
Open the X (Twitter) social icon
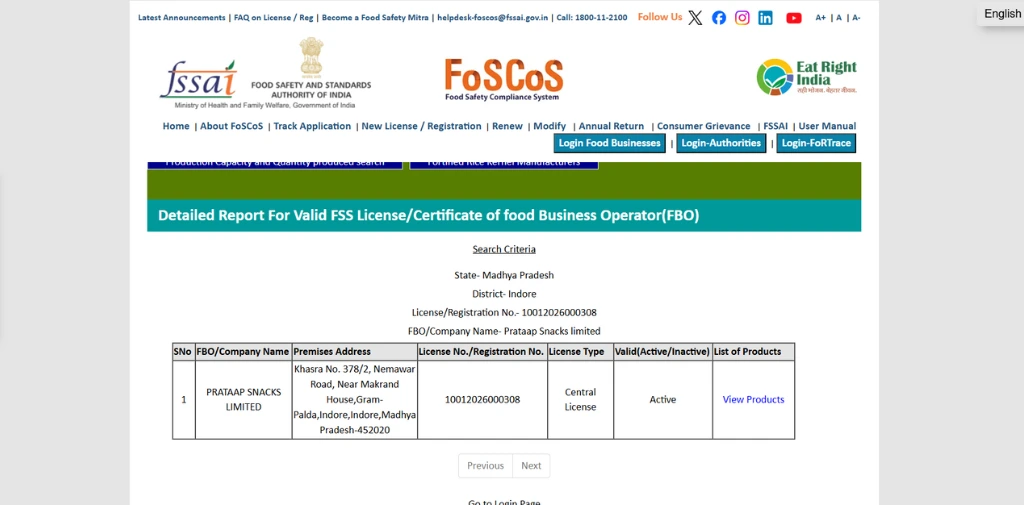(696, 18)
